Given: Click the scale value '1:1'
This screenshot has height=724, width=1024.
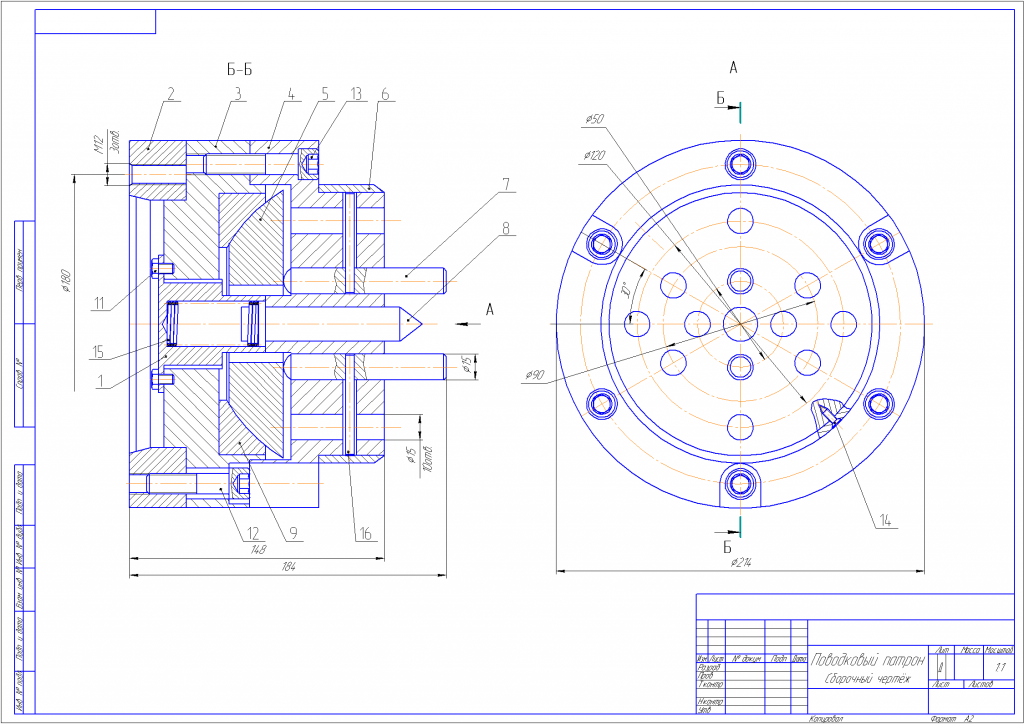Looking at the screenshot, I should (x=1000, y=668).
